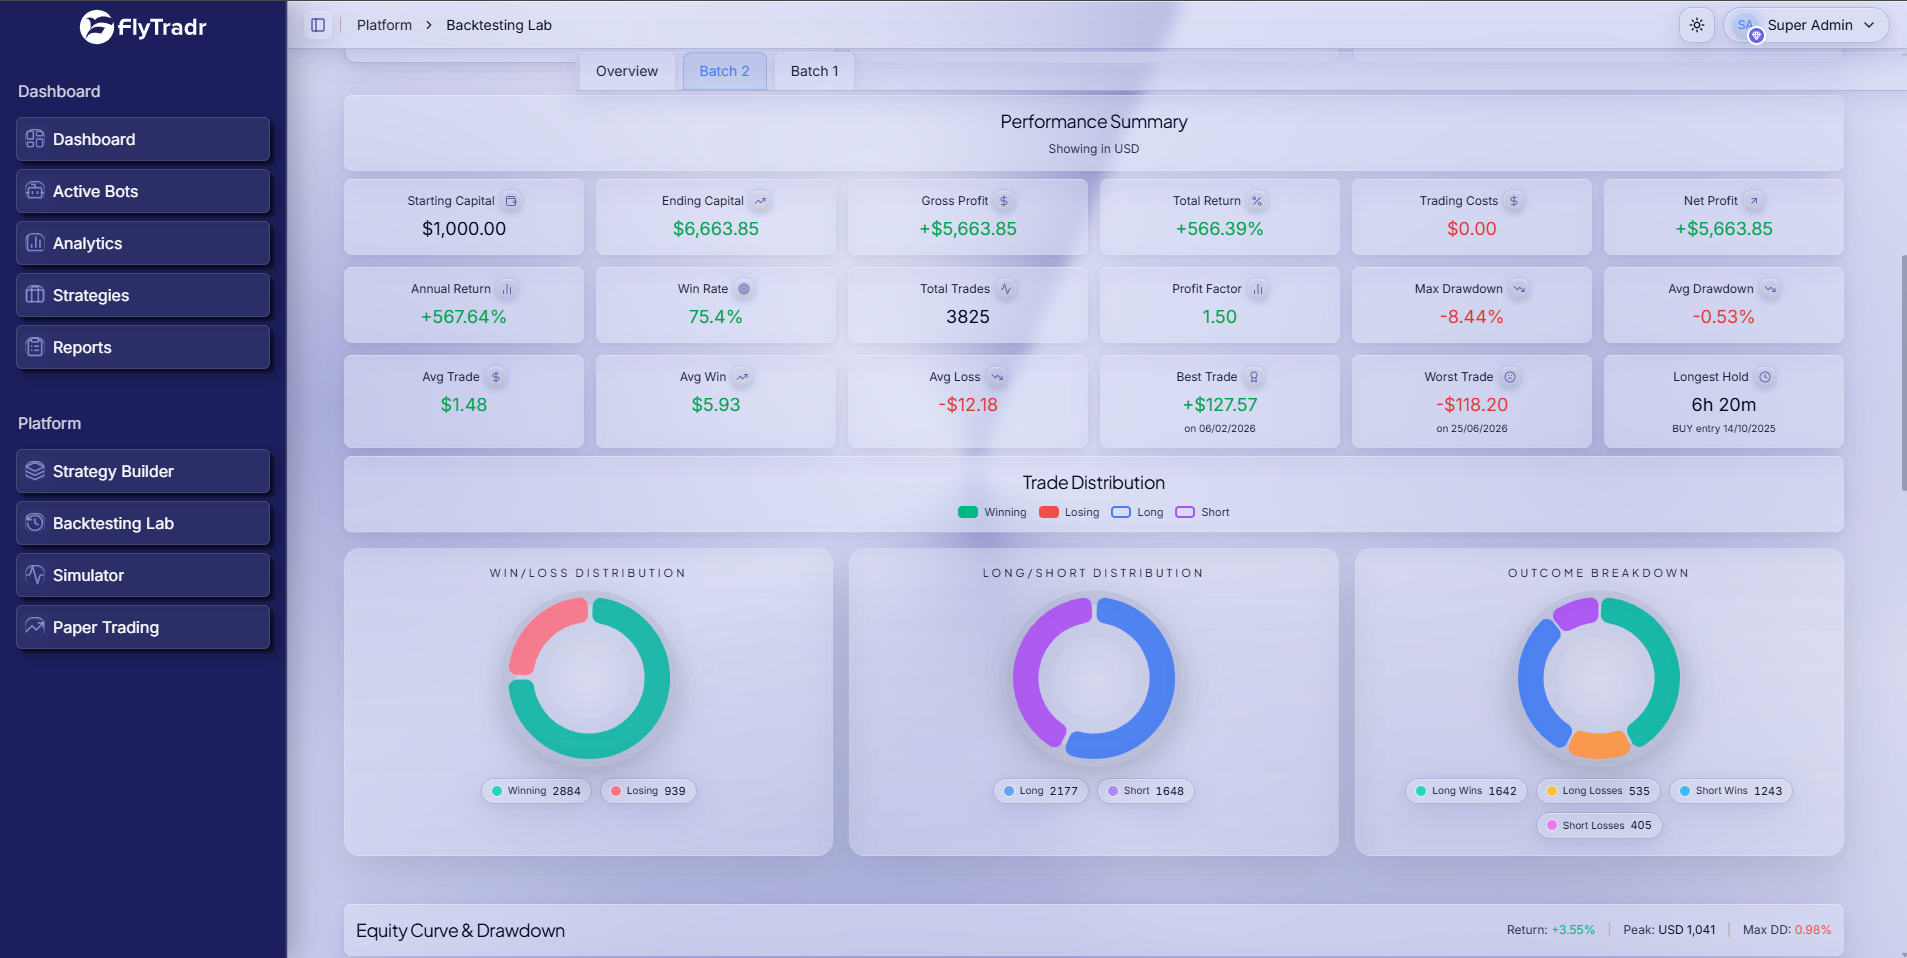
Task: Open Active Bots in the sidebar
Action: 143,191
